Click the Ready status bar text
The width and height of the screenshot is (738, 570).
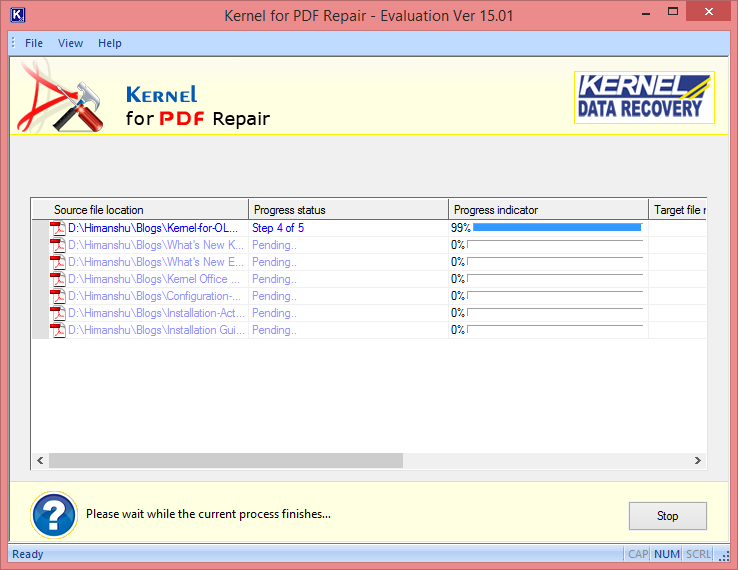point(27,554)
